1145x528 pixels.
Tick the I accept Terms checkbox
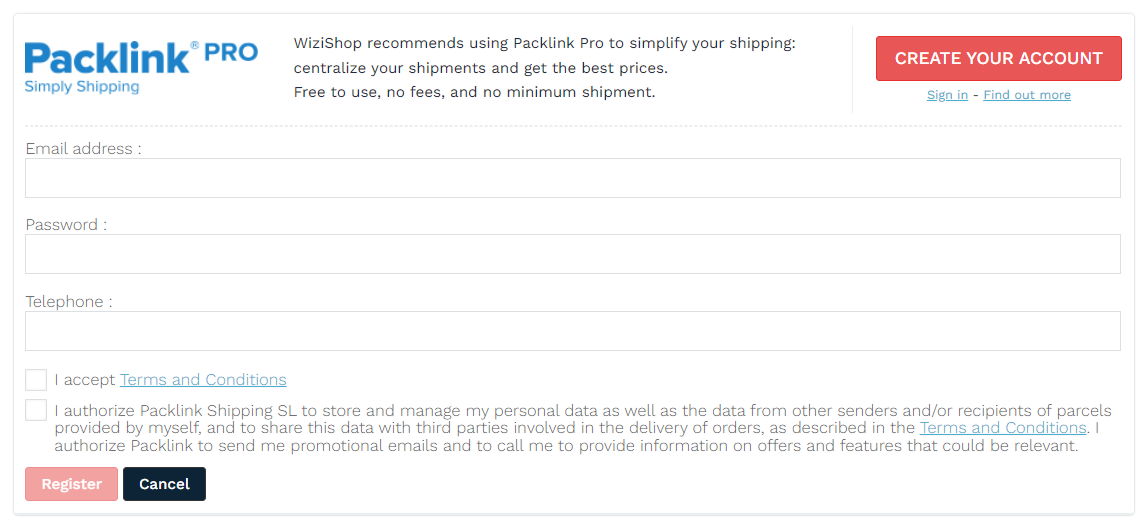click(x=36, y=380)
